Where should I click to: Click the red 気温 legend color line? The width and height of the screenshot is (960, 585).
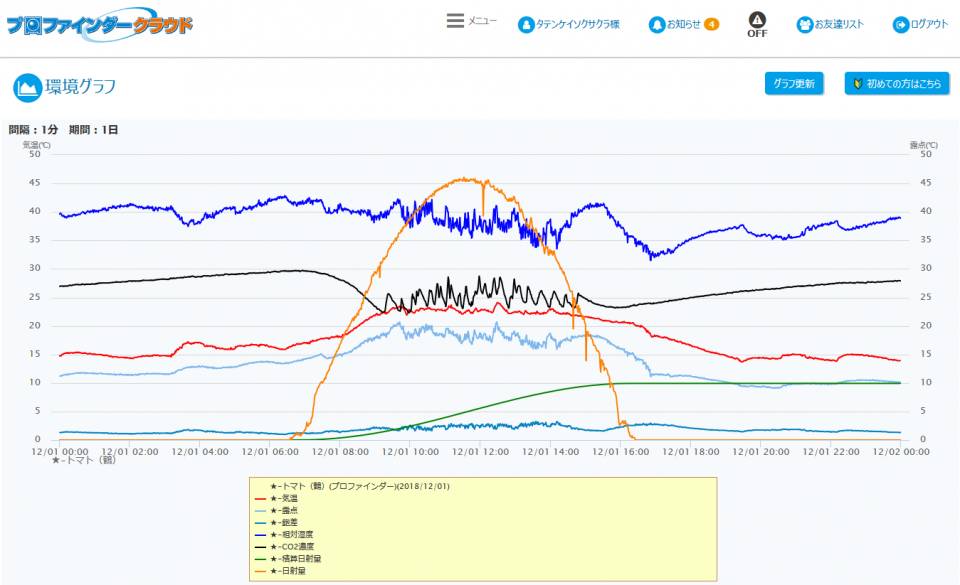pyautogui.click(x=262, y=498)
